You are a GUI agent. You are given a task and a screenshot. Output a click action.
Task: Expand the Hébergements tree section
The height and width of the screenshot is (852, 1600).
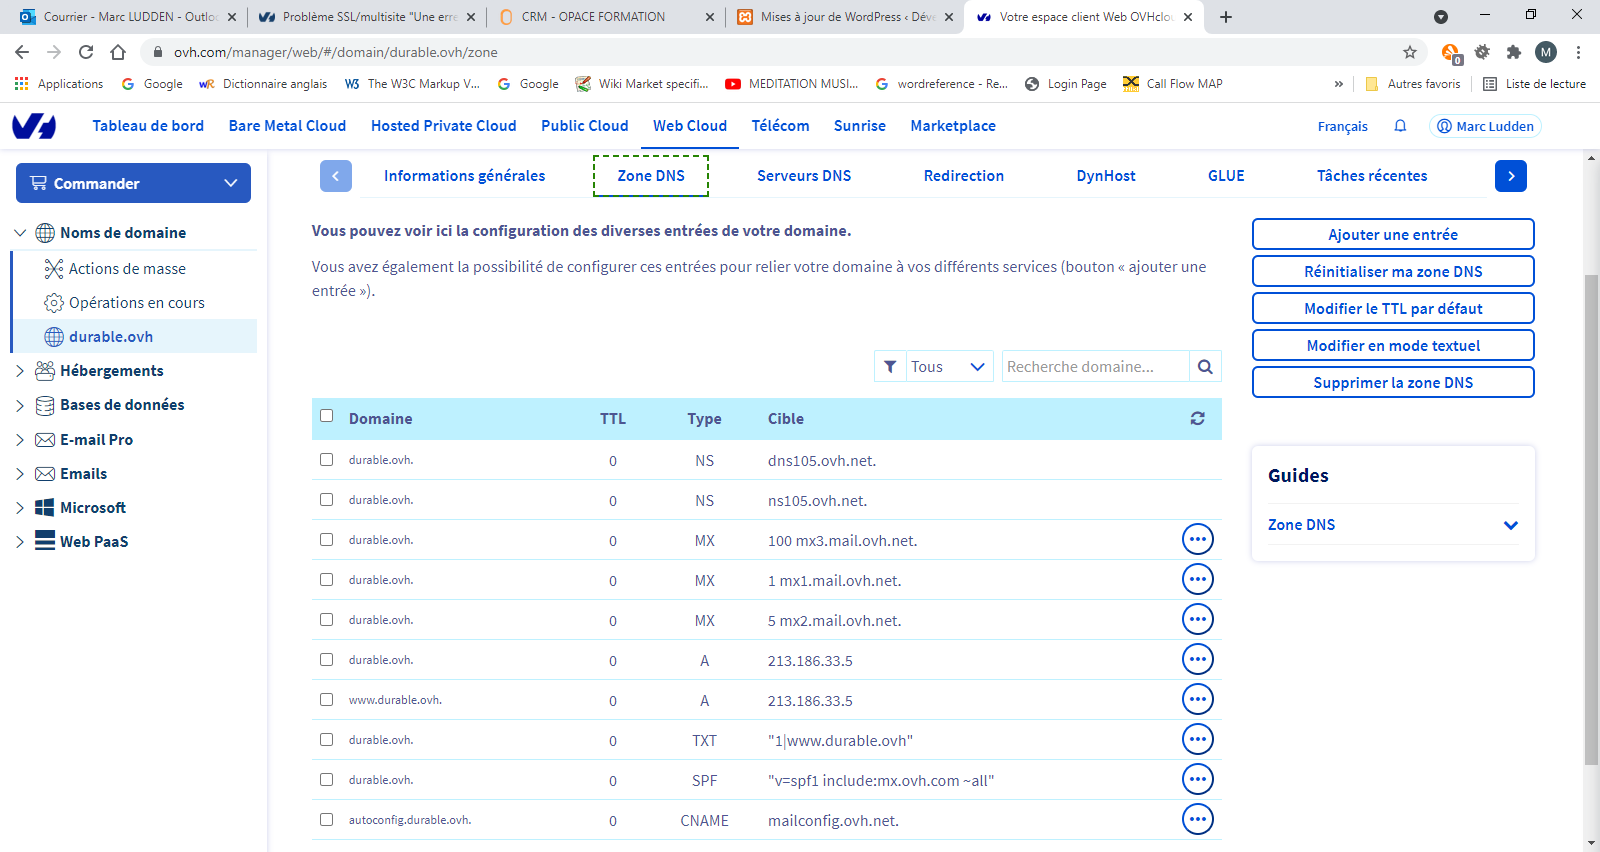coord(20,371)
